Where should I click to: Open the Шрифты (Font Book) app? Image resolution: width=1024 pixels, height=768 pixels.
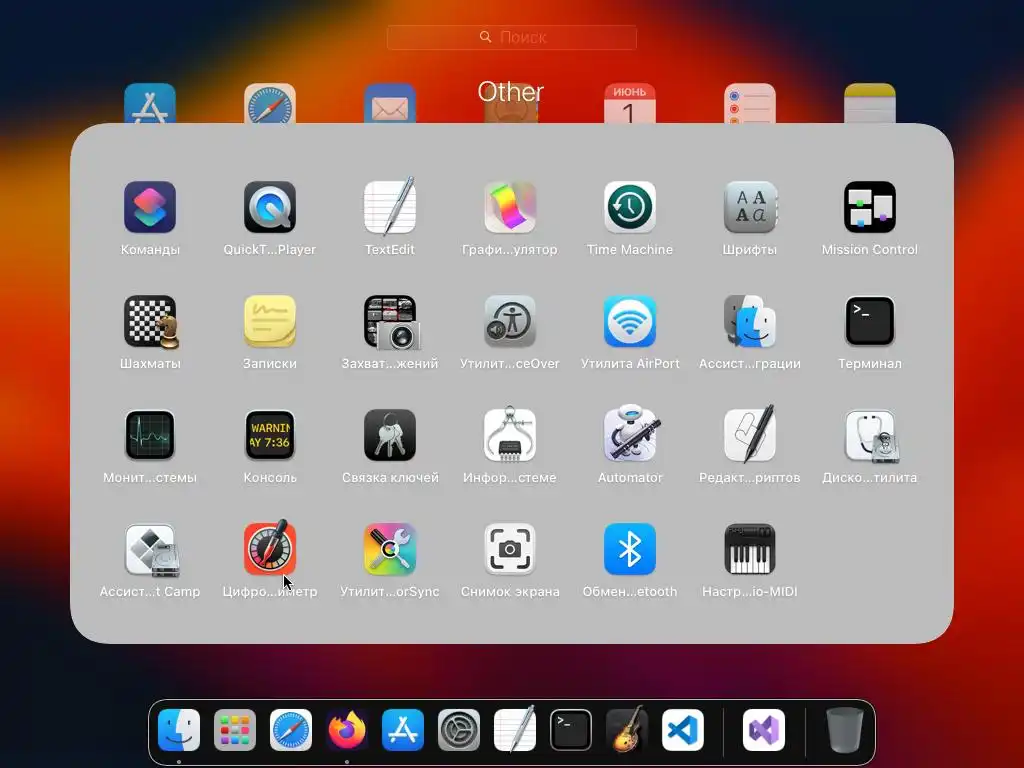coord(750,207)
